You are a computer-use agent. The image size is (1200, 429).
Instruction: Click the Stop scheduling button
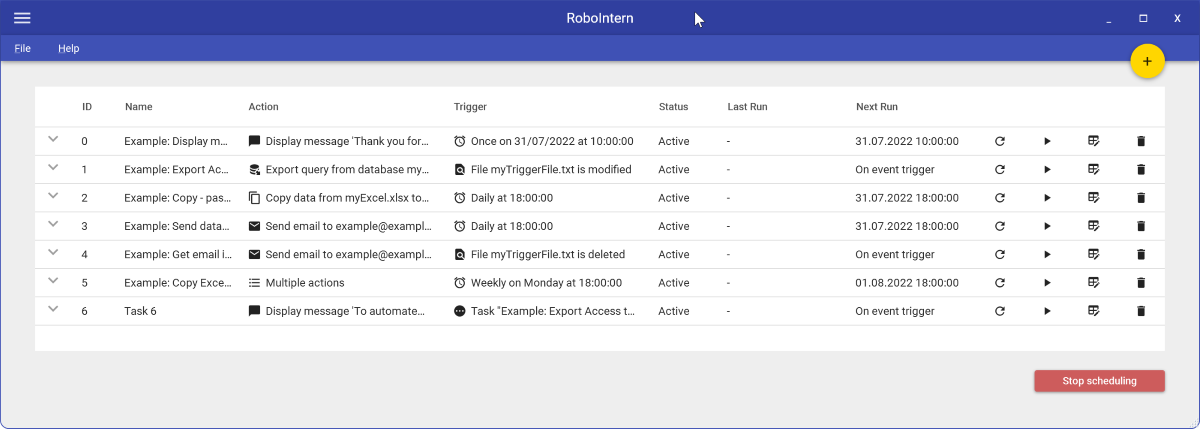[1099, 381]
